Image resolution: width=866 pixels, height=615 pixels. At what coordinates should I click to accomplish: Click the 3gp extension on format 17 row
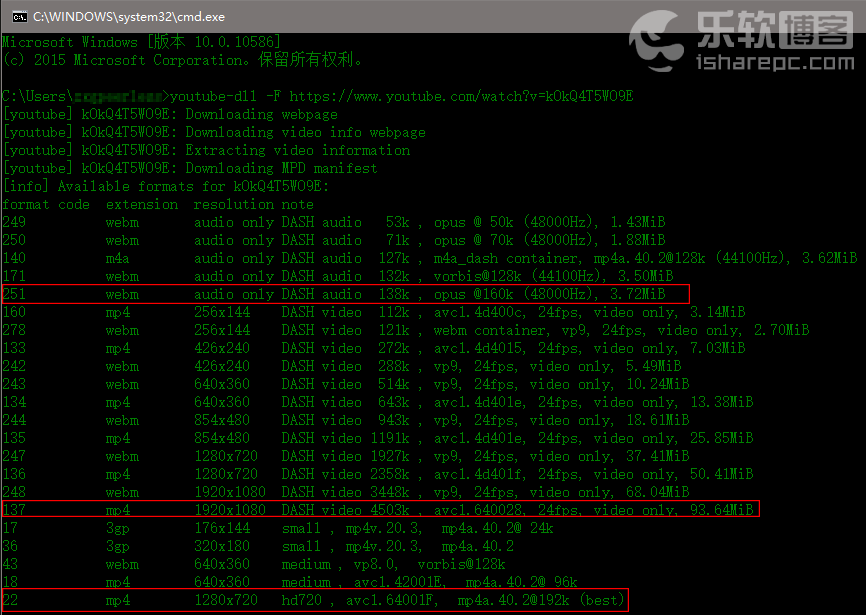(x=118, y=528)
